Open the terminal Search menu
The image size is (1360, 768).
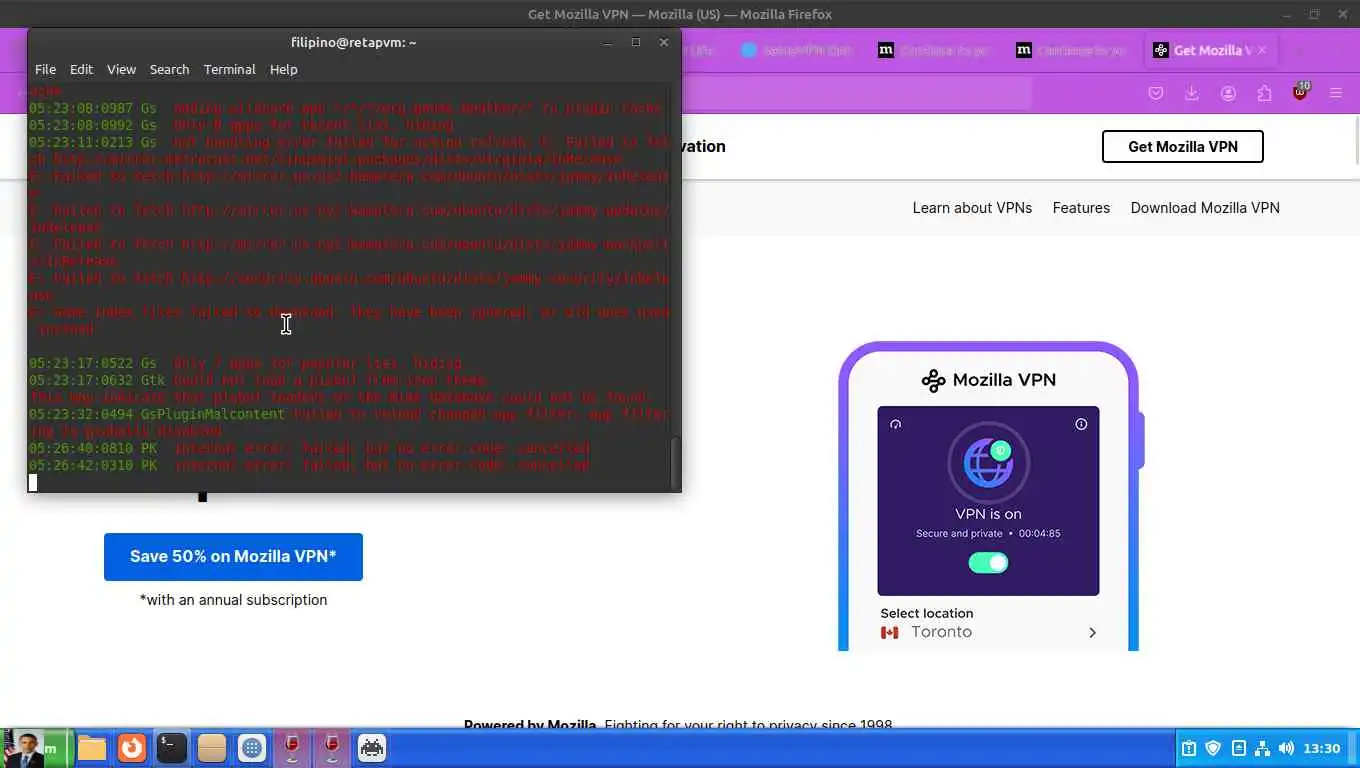tap(169, 69)
